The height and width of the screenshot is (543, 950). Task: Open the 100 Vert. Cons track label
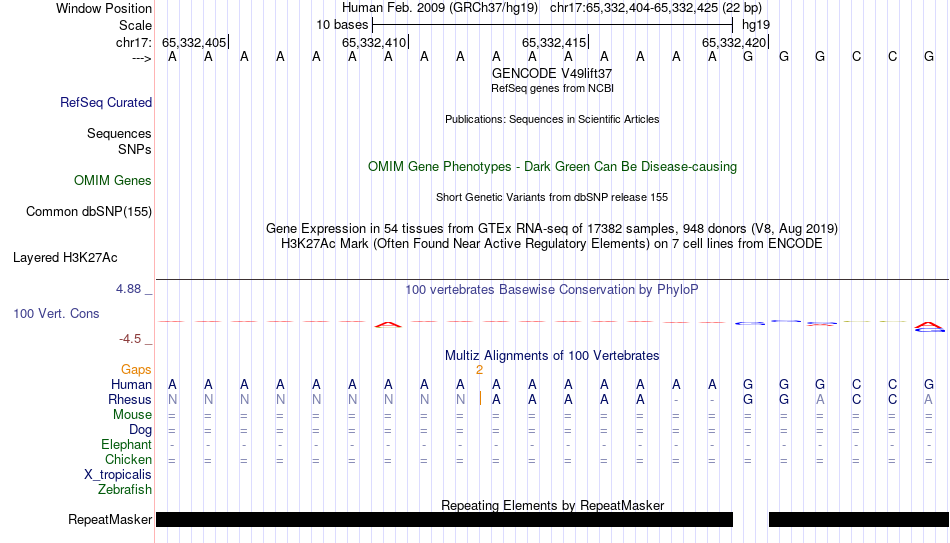[56, 313]
